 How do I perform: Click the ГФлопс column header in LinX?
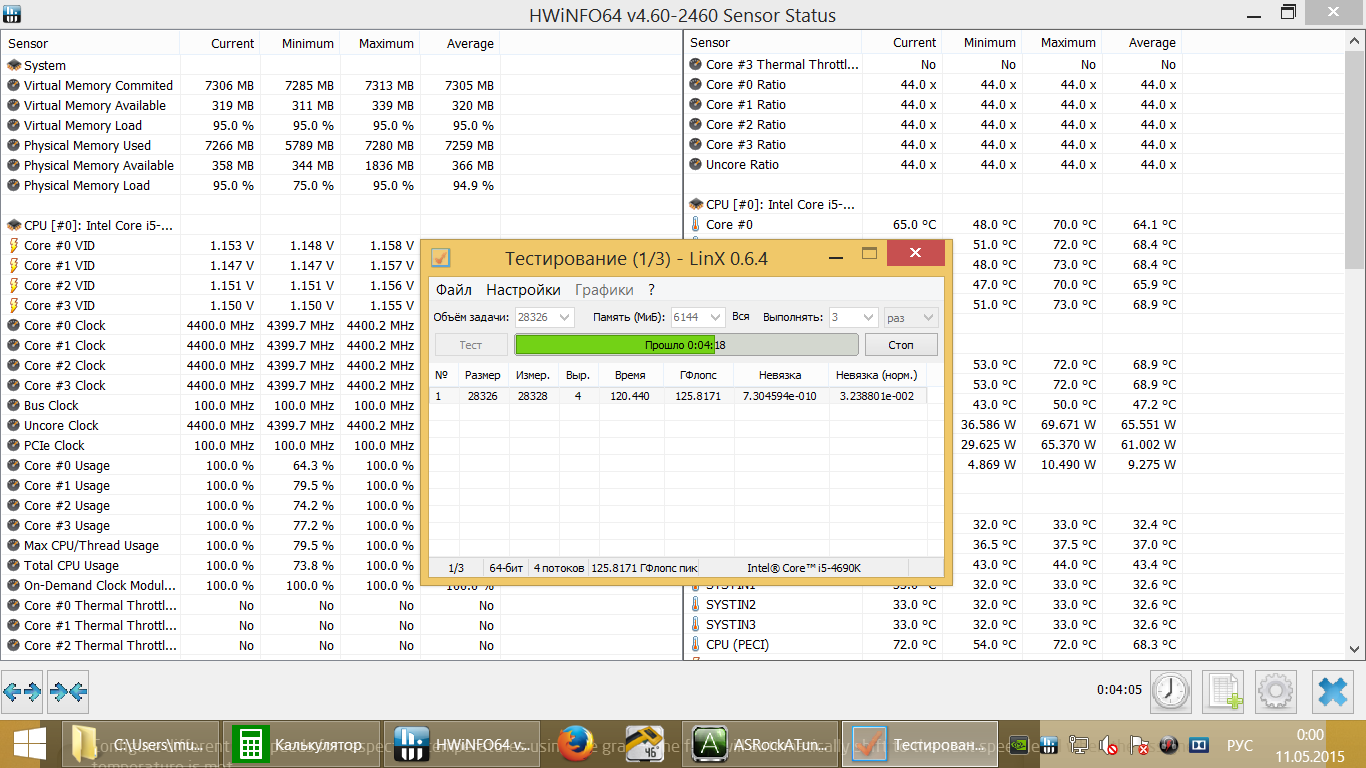coord(698,375)
